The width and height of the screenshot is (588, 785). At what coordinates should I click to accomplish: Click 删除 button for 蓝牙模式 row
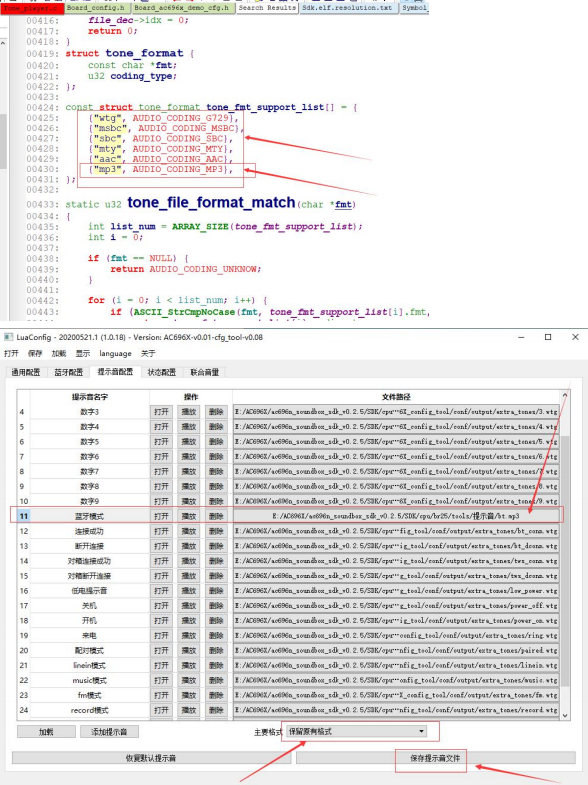[216, 516]
